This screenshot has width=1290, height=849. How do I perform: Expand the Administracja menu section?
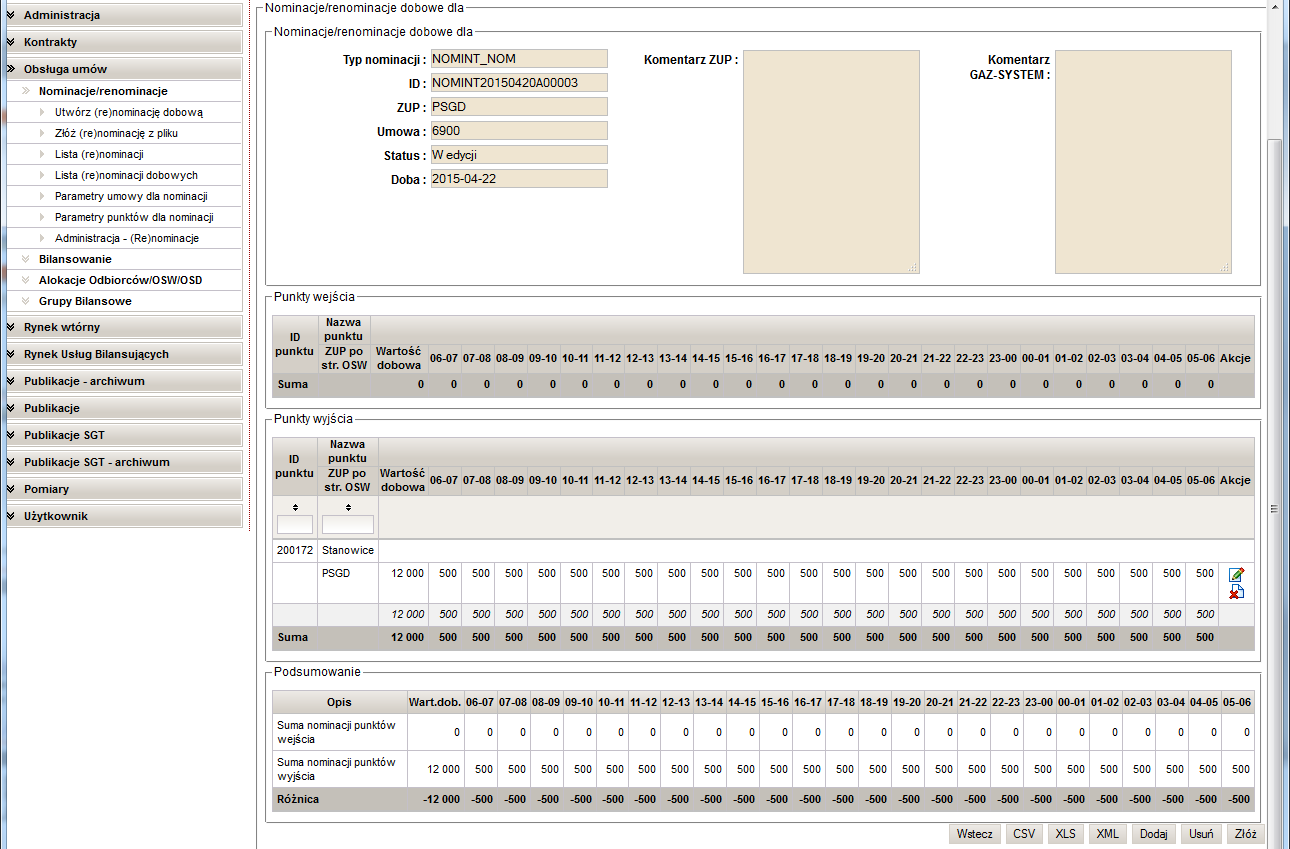click(124, 16)
